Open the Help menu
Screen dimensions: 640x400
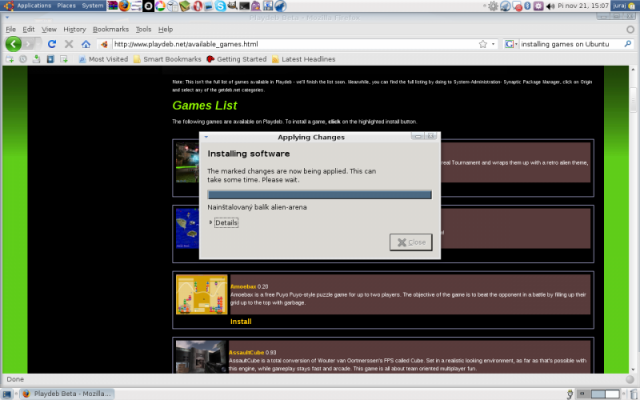pyautogui.click(x=165, y=29)
